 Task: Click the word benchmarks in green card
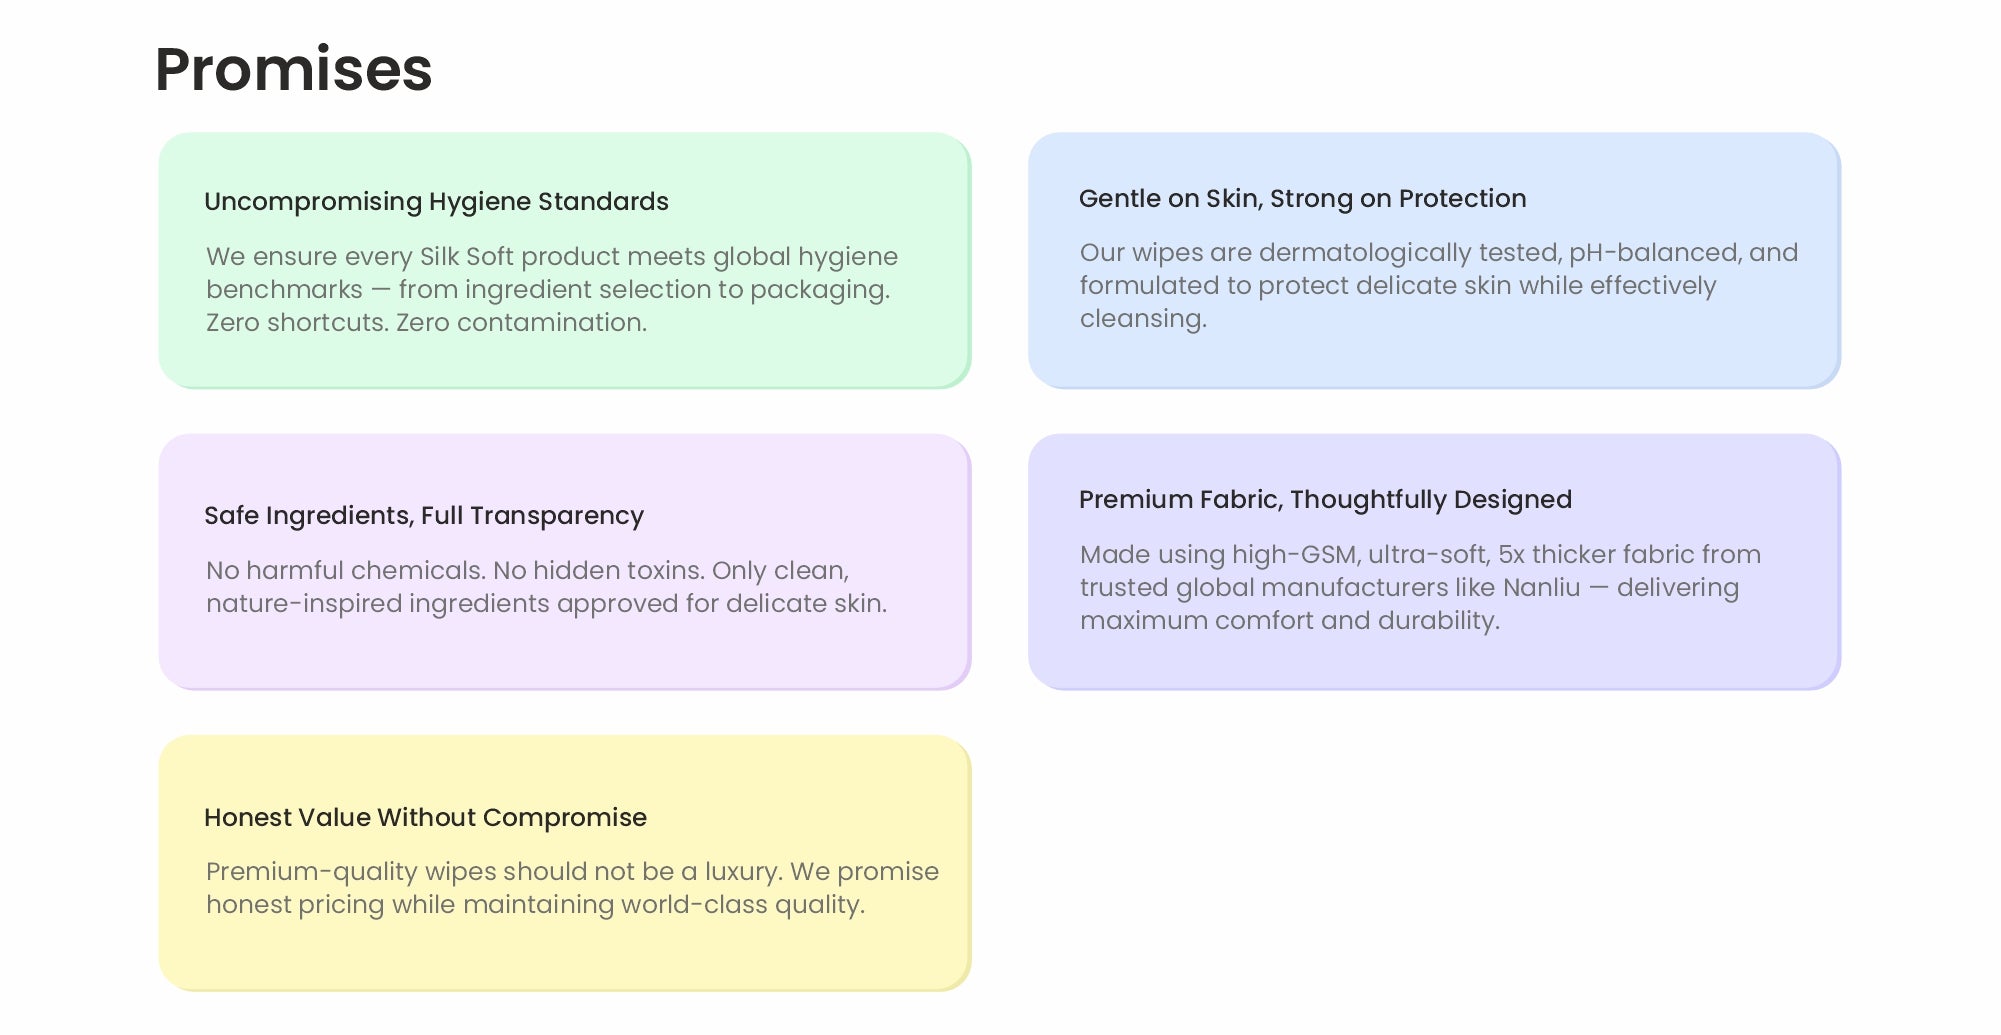point(284,290)
